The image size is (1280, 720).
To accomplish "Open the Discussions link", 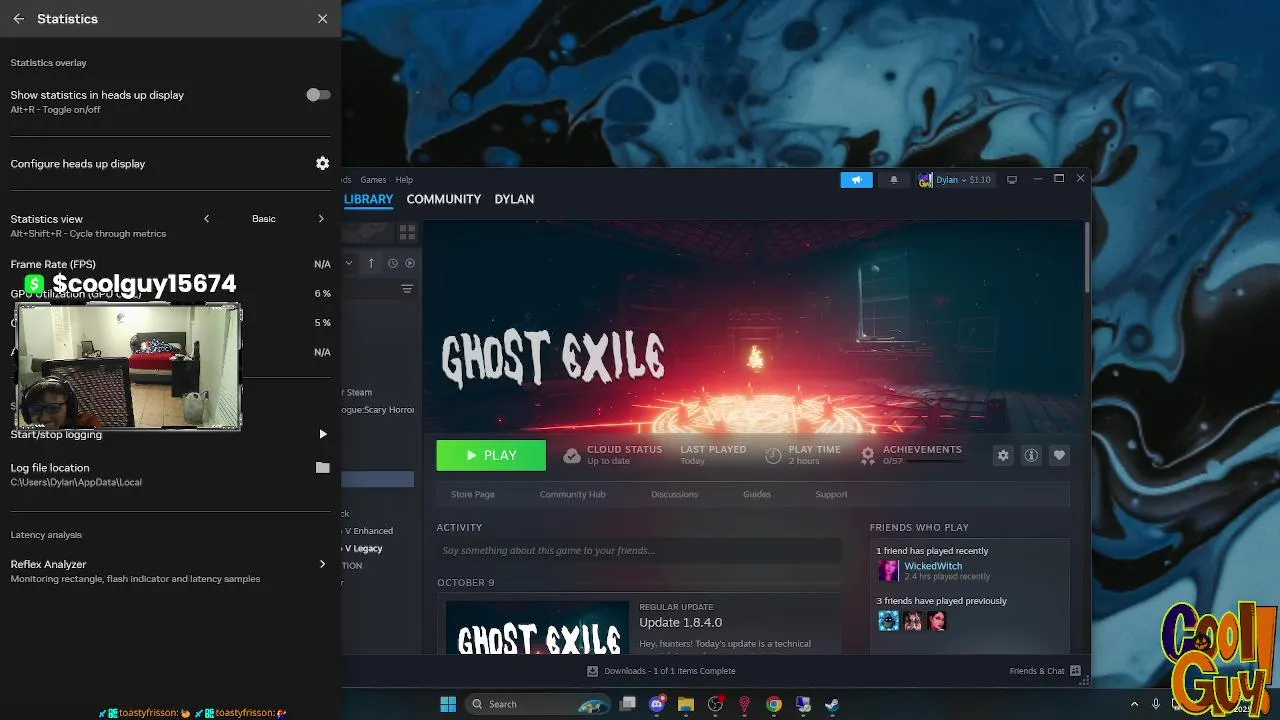I will point(674,494).
